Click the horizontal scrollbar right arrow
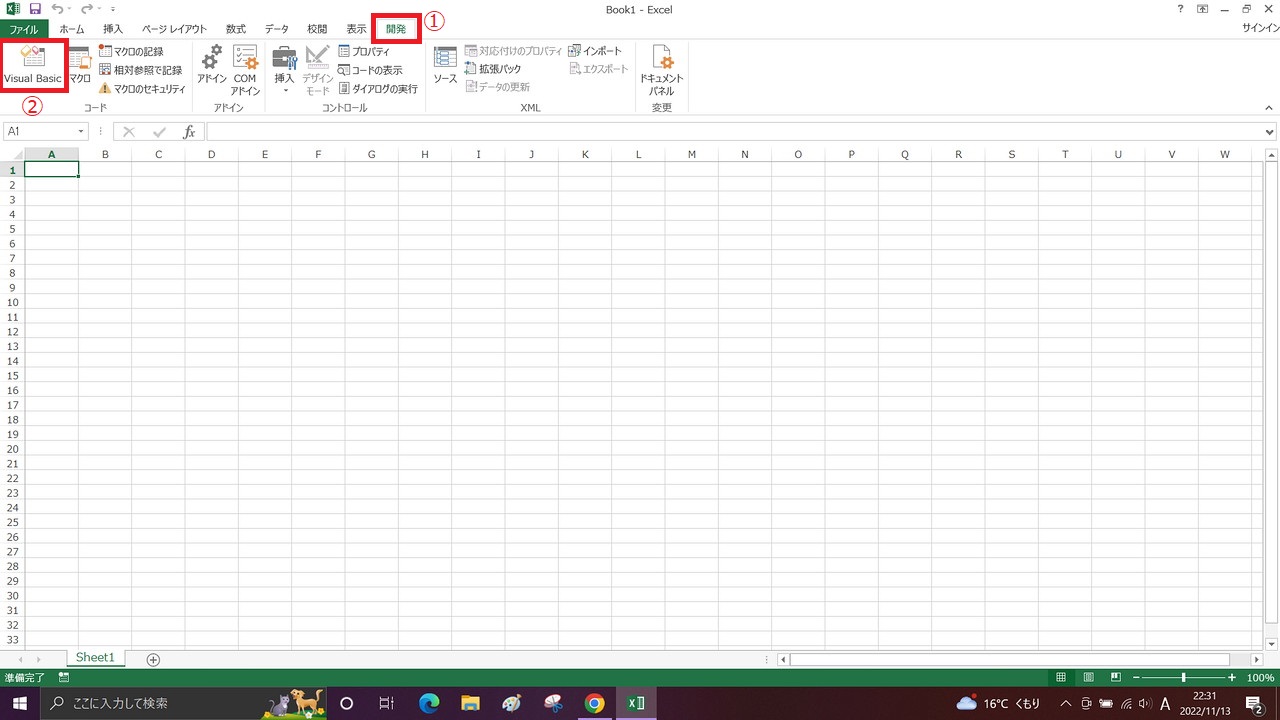 coord(1256,660)
